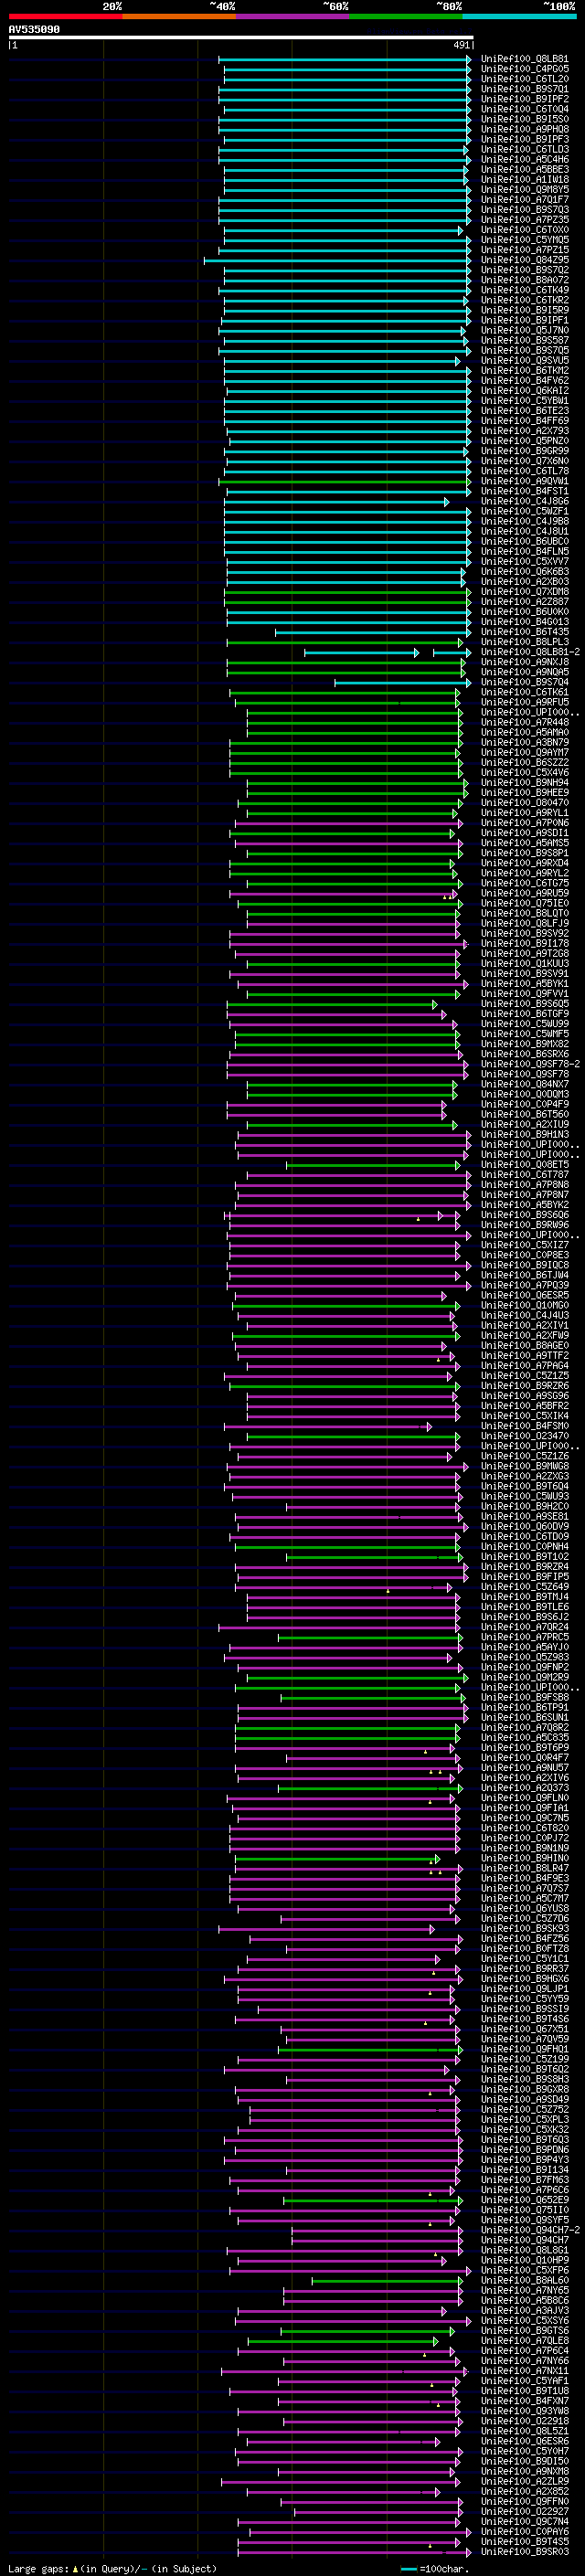Screen dimensions: 585x2576
Task: Select the UniRef100_Q1KUU3 label
Action: click(525, 963)
